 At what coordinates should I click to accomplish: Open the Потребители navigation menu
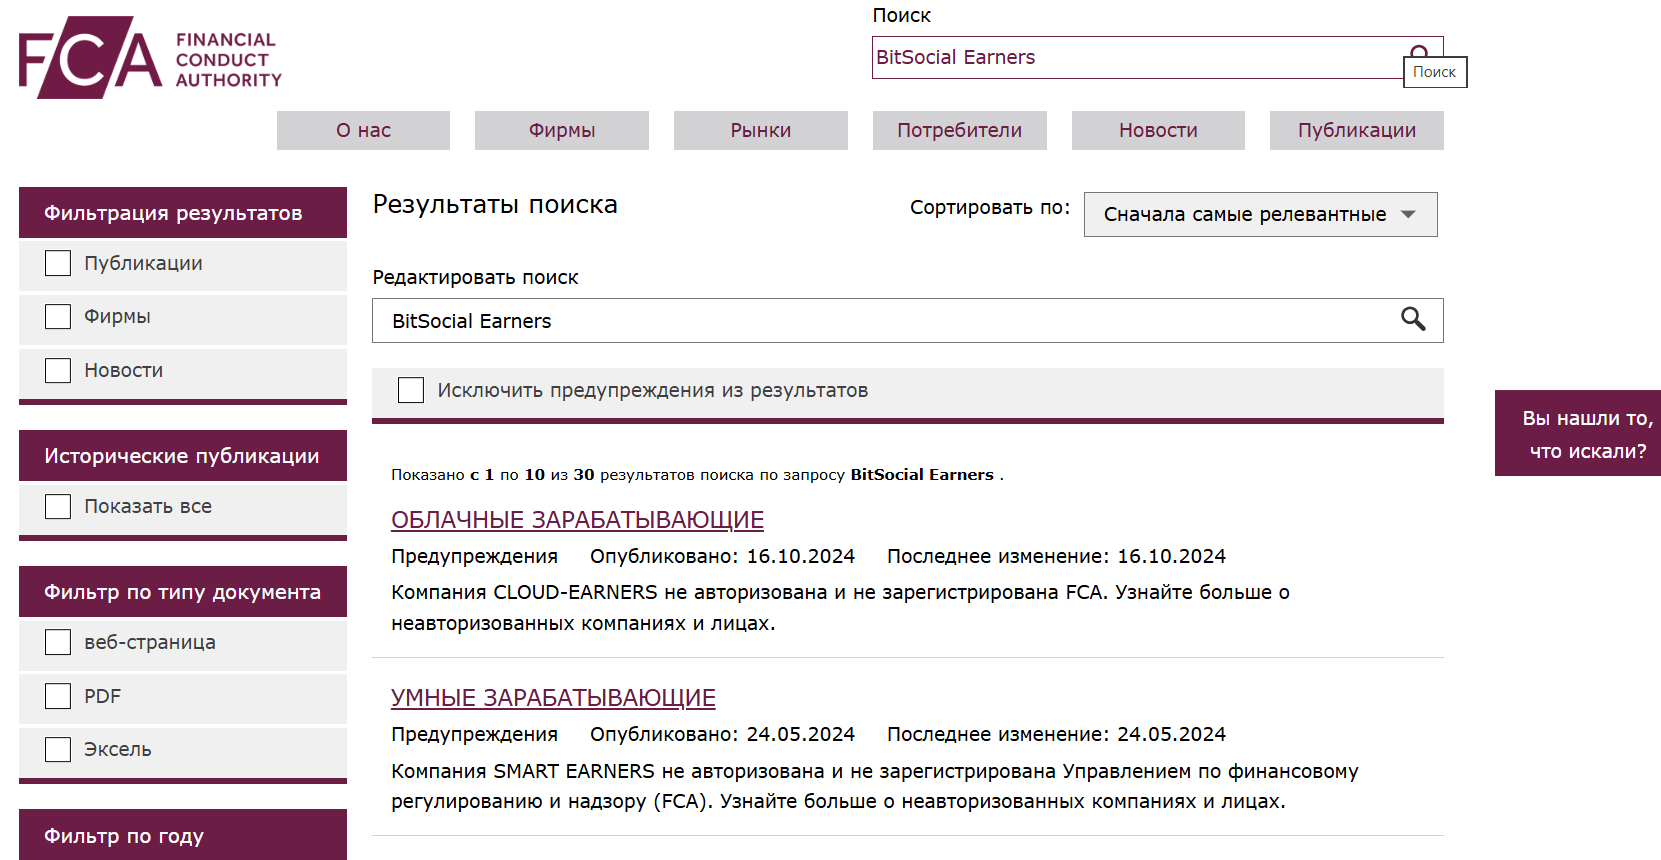tap(960, 130)
